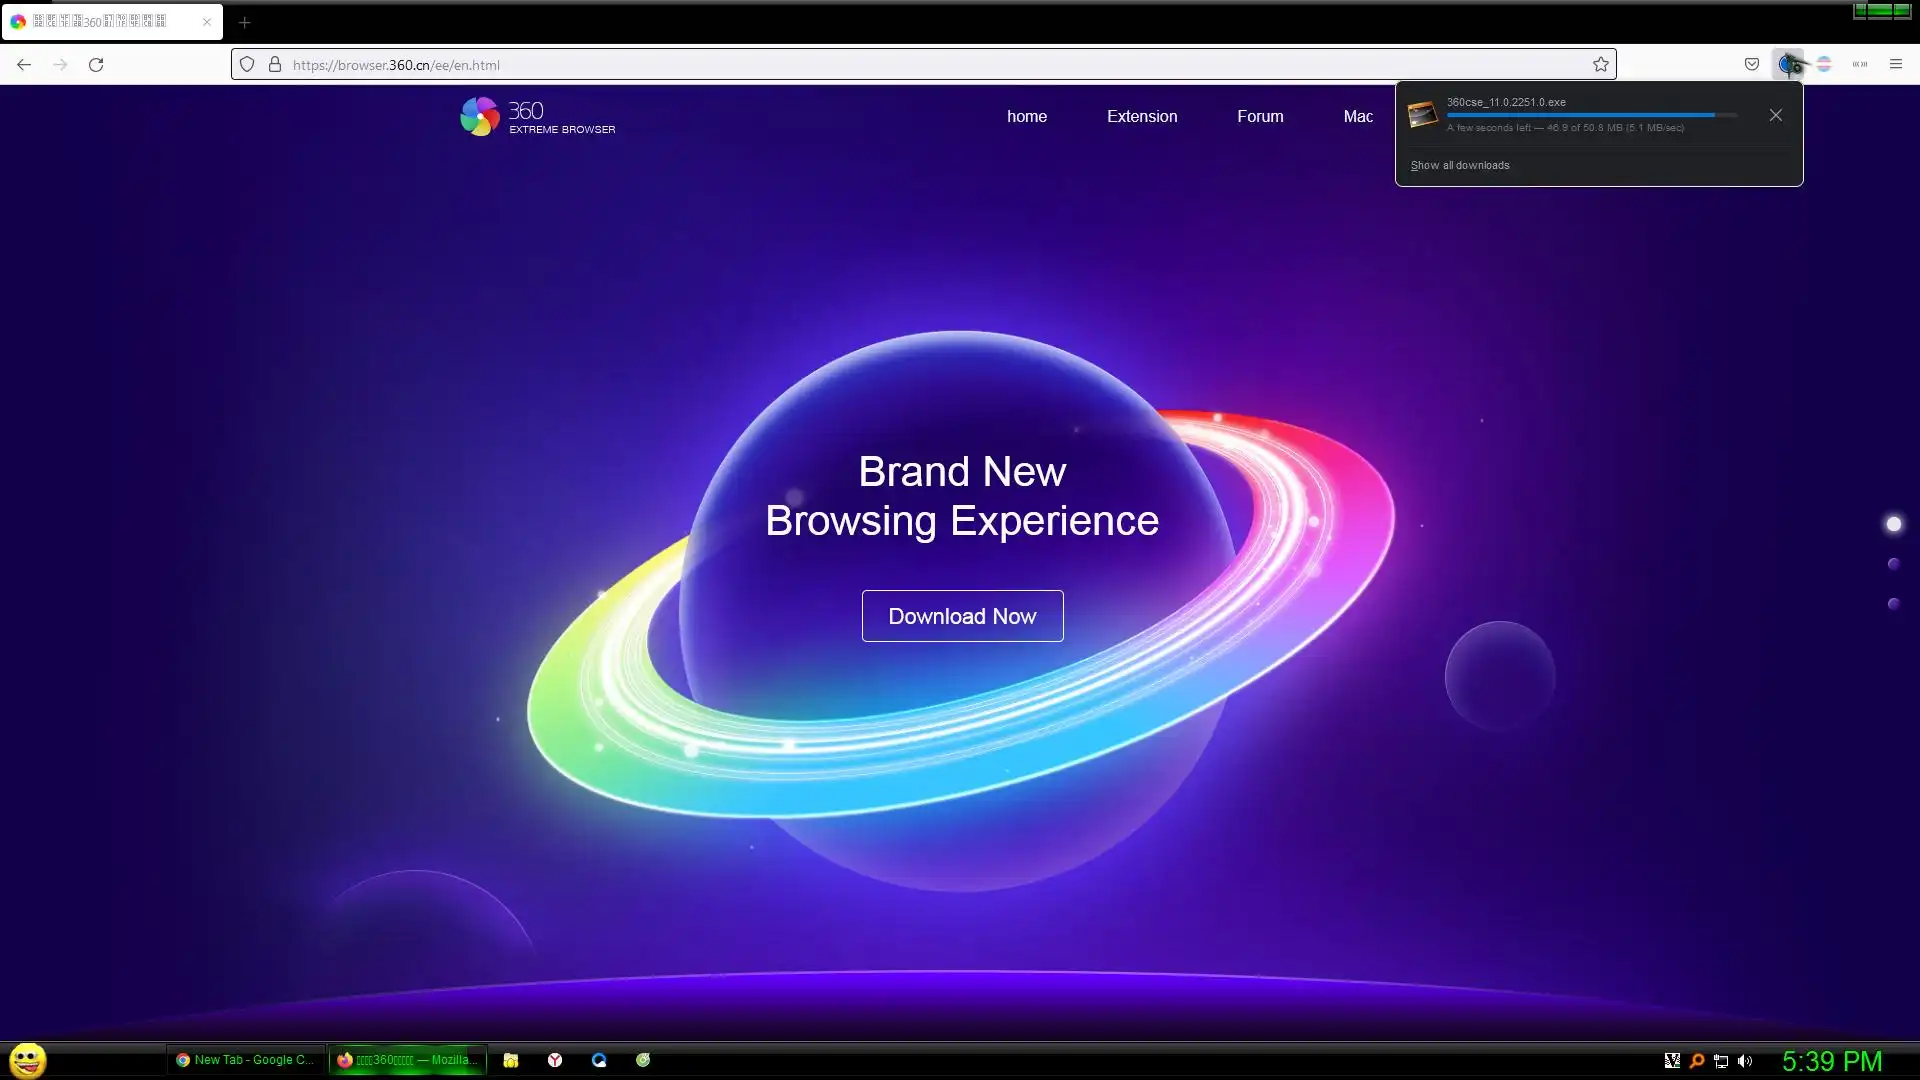Click the Save to Pocket icon
Viewport: 1920px width, 1080px height.
[x=1751, y=64]
